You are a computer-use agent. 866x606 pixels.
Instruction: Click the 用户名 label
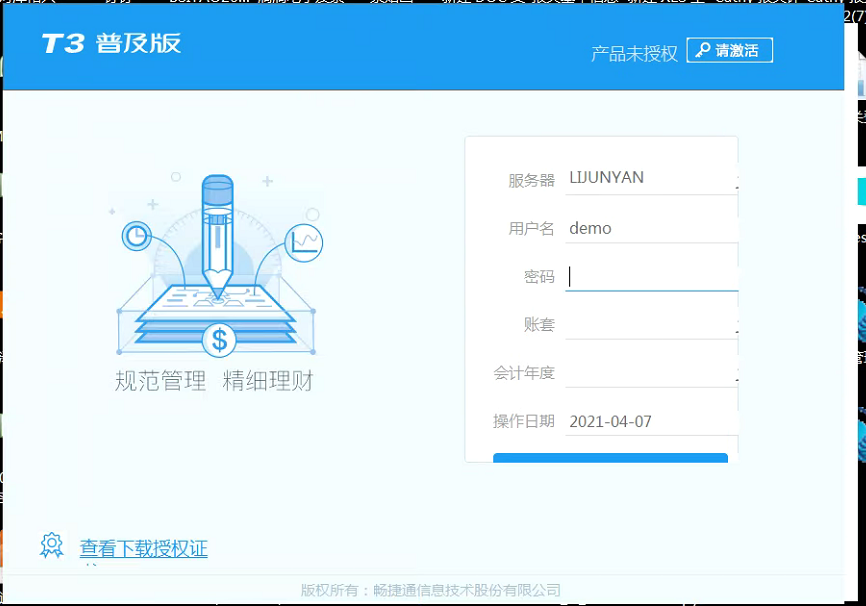click(531, 228)
